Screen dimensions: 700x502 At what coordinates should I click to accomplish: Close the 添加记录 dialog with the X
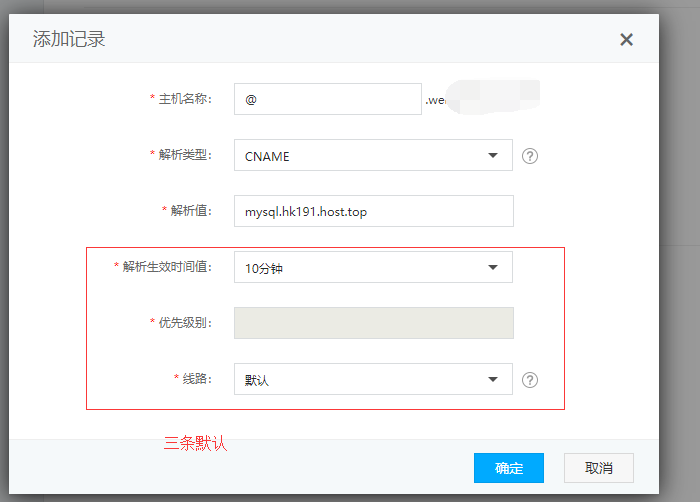coord(626,40)
